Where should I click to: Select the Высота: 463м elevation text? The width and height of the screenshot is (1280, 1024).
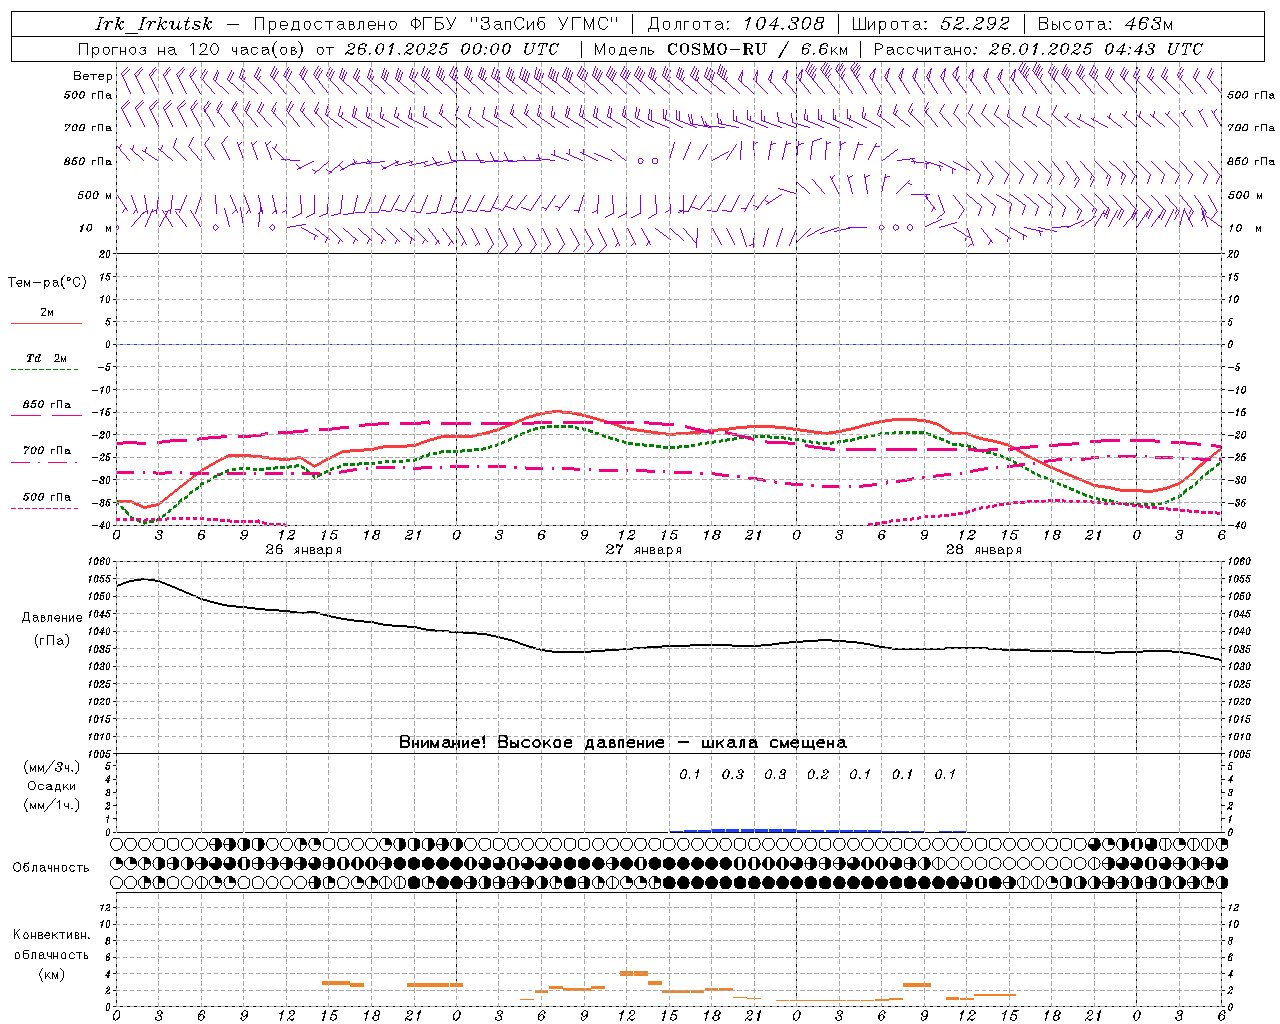1105,24
